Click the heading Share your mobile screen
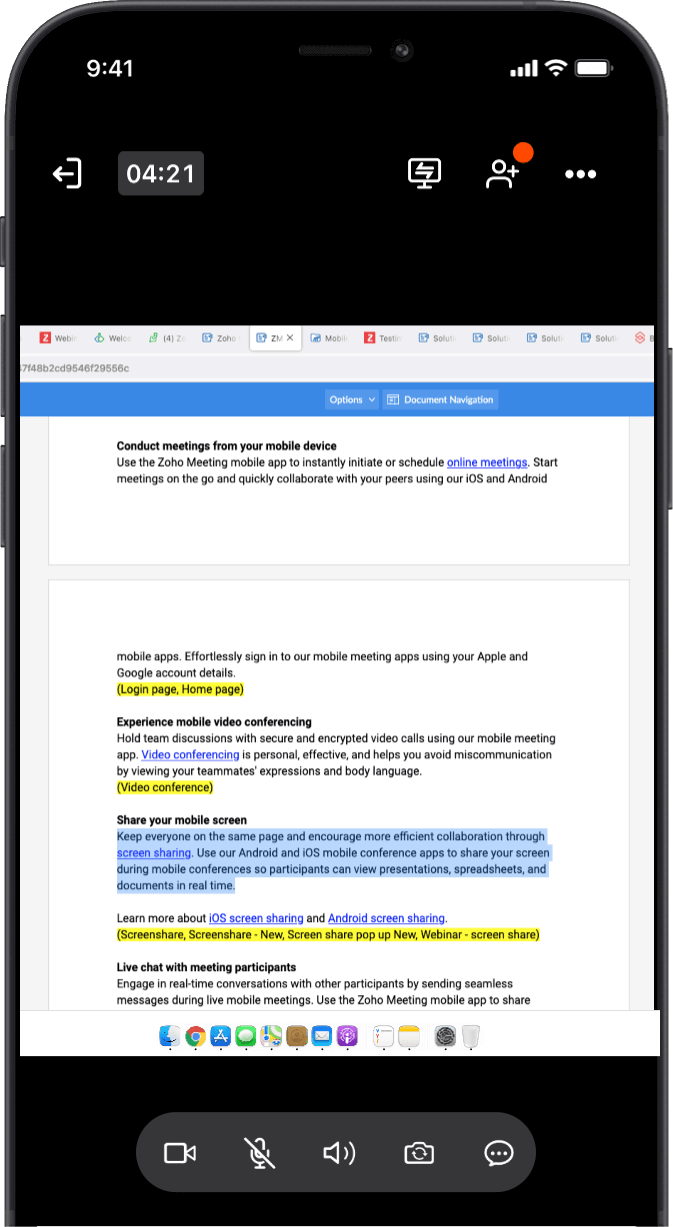This screenshot has height=1227, width=673. click(x=182, y=820)
